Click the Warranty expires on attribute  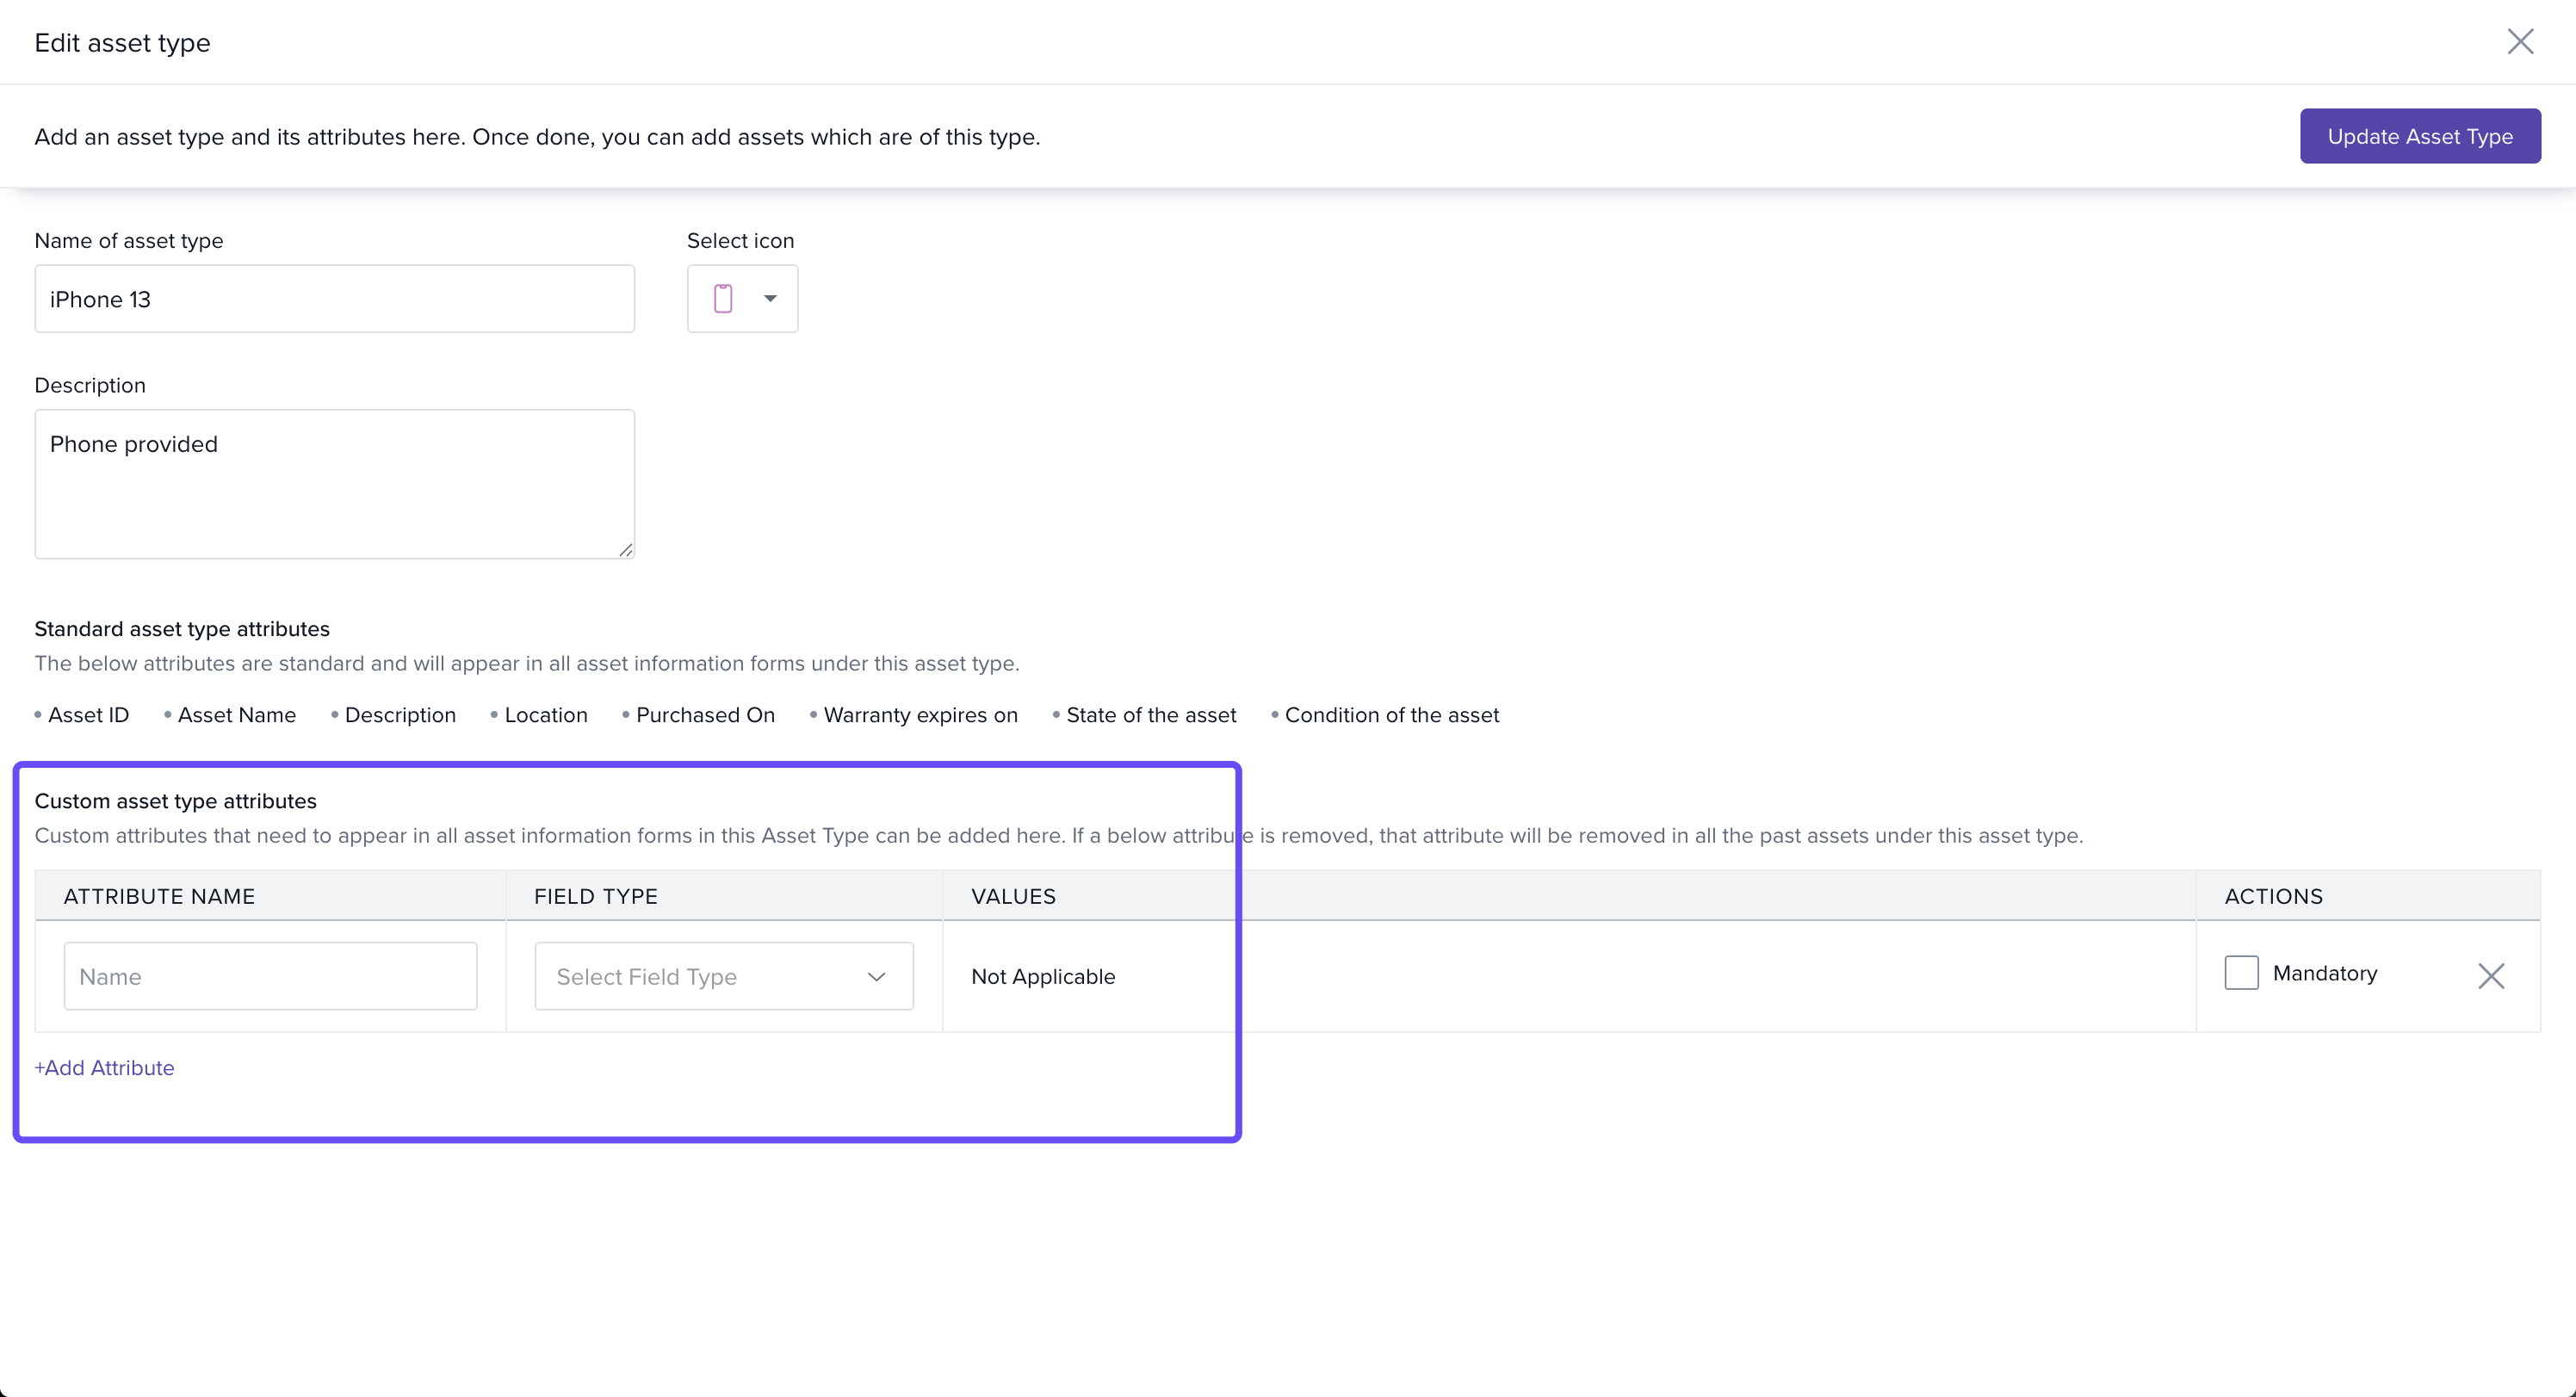click(x=920, y=715)
